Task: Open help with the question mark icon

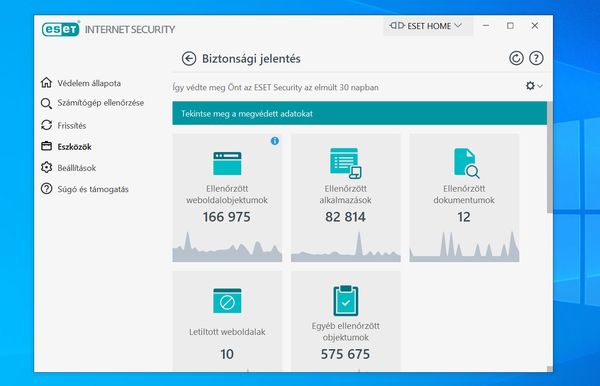Action: [536, 59]
